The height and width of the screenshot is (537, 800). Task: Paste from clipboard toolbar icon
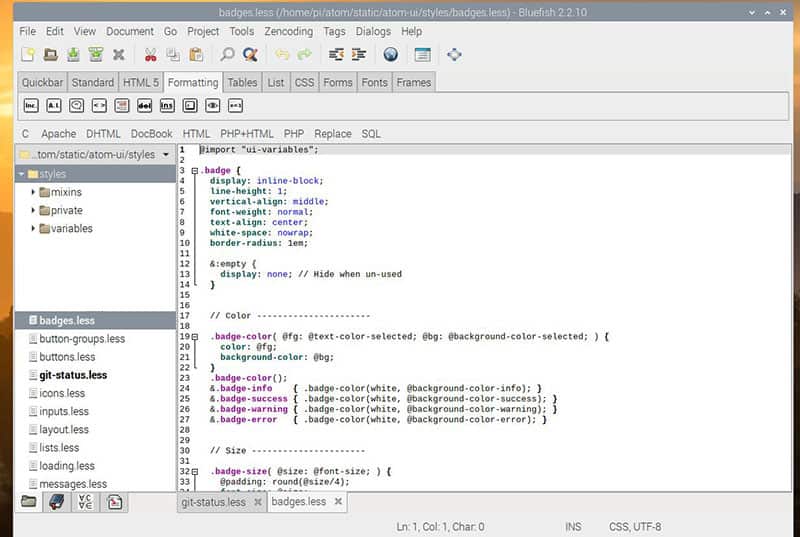[196, 55]
